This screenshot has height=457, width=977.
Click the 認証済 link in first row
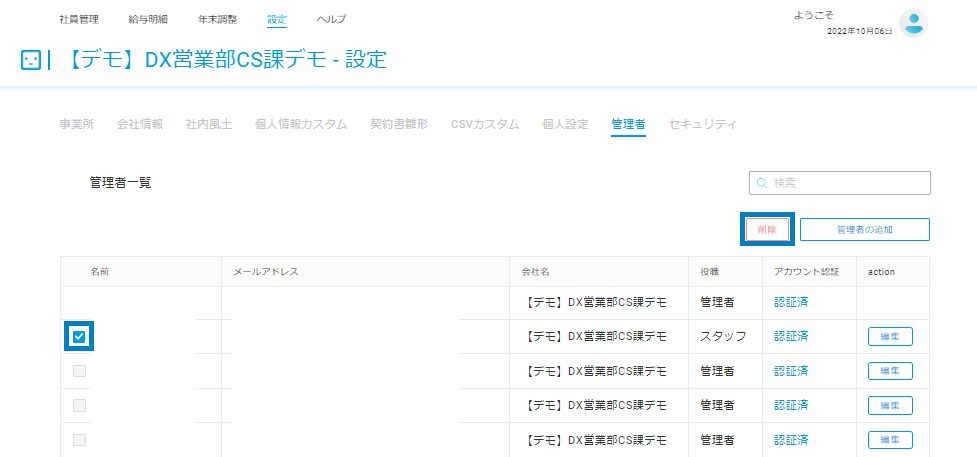pyautogui.click(x=791, y=303)
